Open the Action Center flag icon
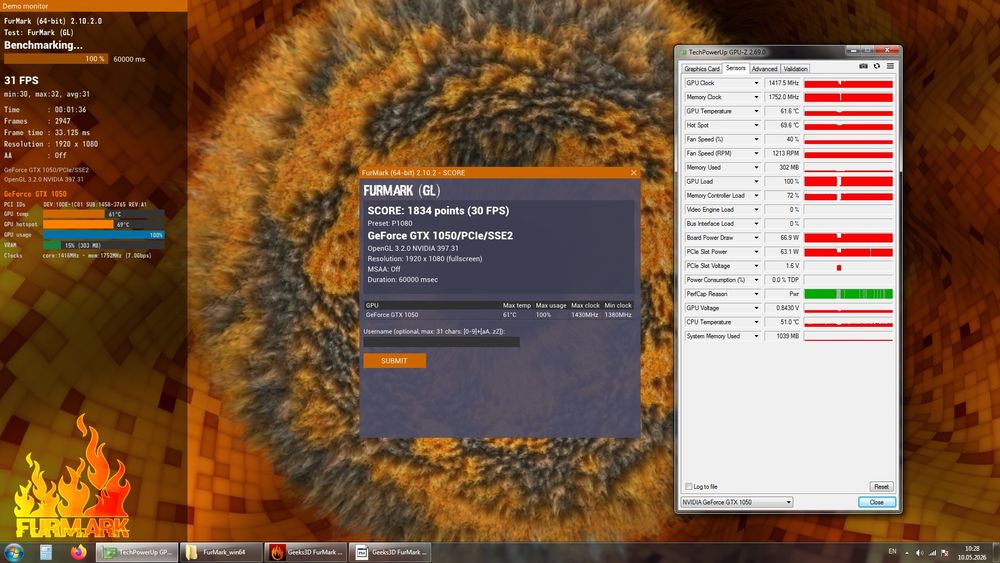Screen dimensions: 1000x563 click(x=945, y=552)
